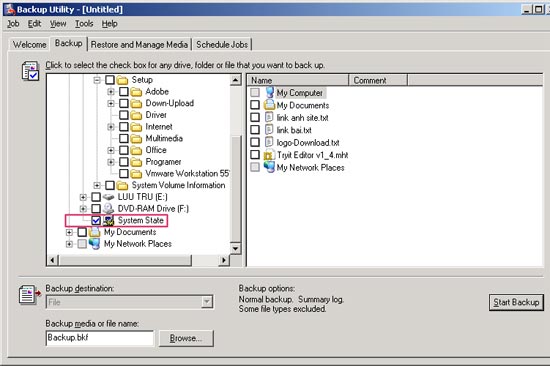Click the Adobe folder icon

point(136,92)
